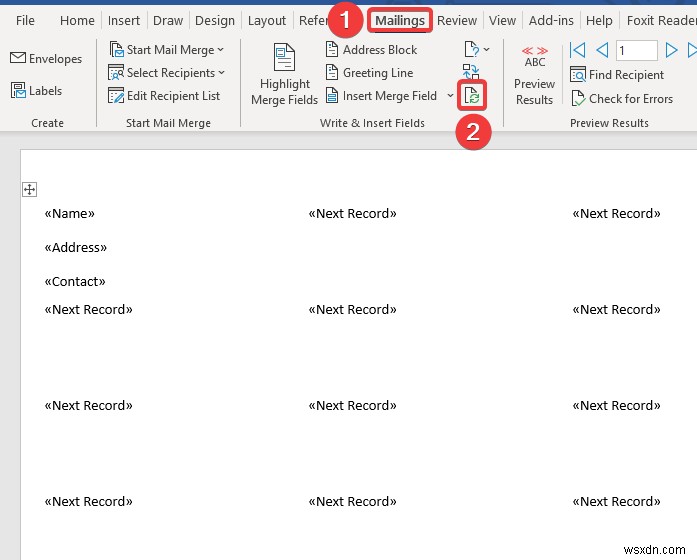Insert a Greeting Line
This screenshot has width=697, height=560.
pos(370,73)
